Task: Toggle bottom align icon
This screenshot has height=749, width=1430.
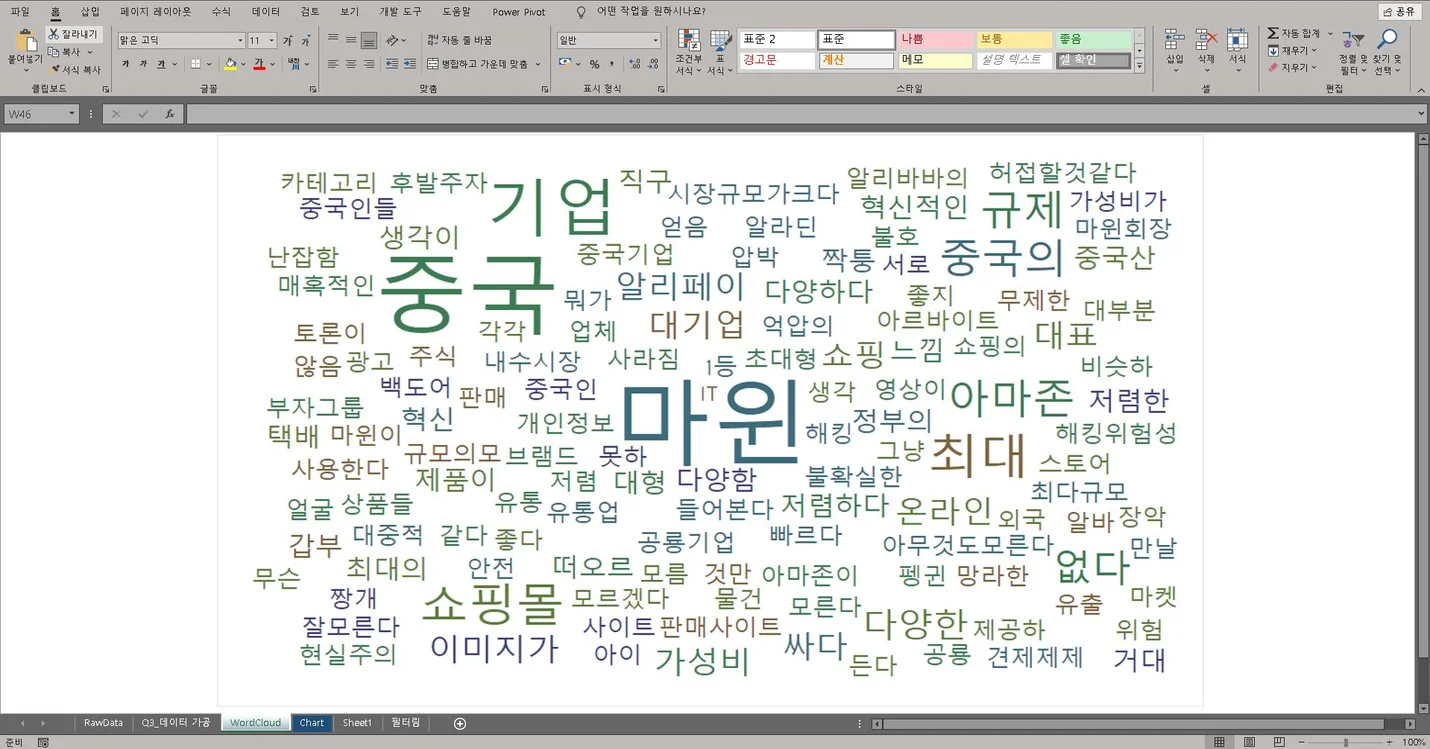Action: (369, 40)
